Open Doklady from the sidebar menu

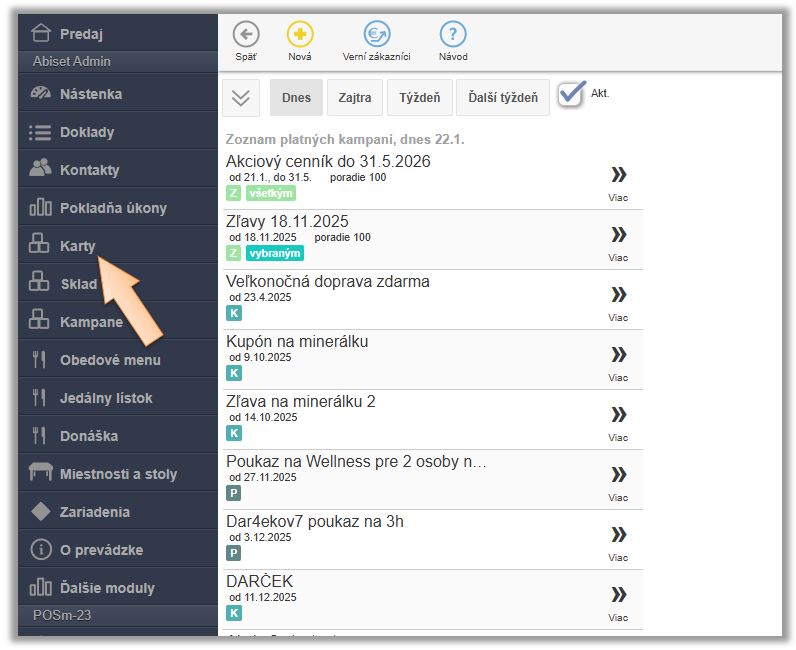87,132
